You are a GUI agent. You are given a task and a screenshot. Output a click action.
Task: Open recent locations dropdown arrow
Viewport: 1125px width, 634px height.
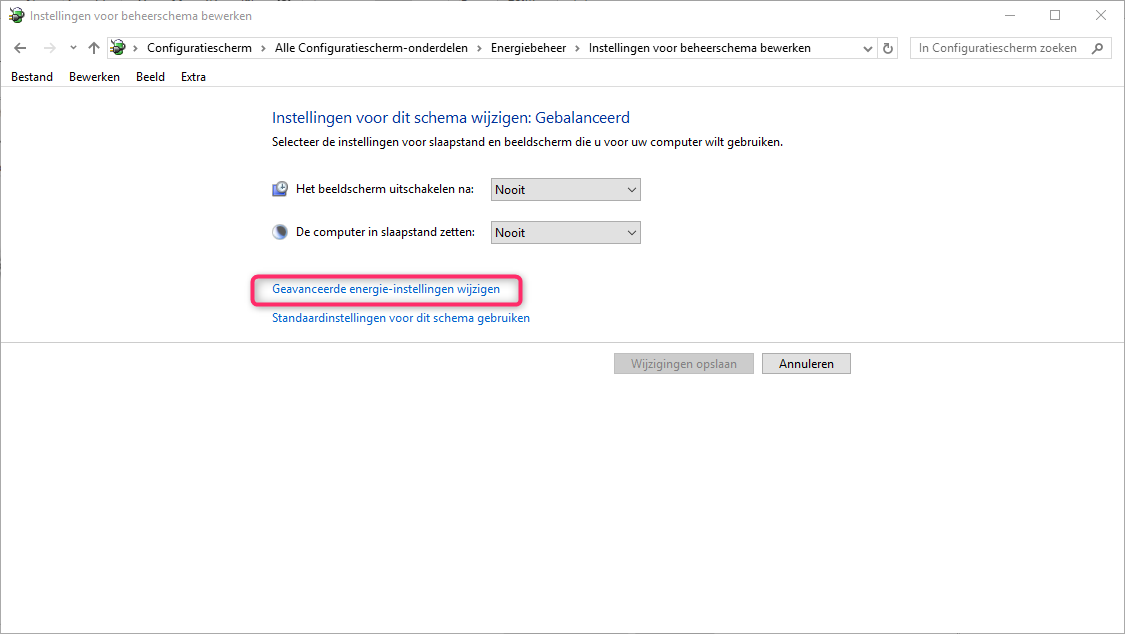pyautogui.click(x=73, y=48)
